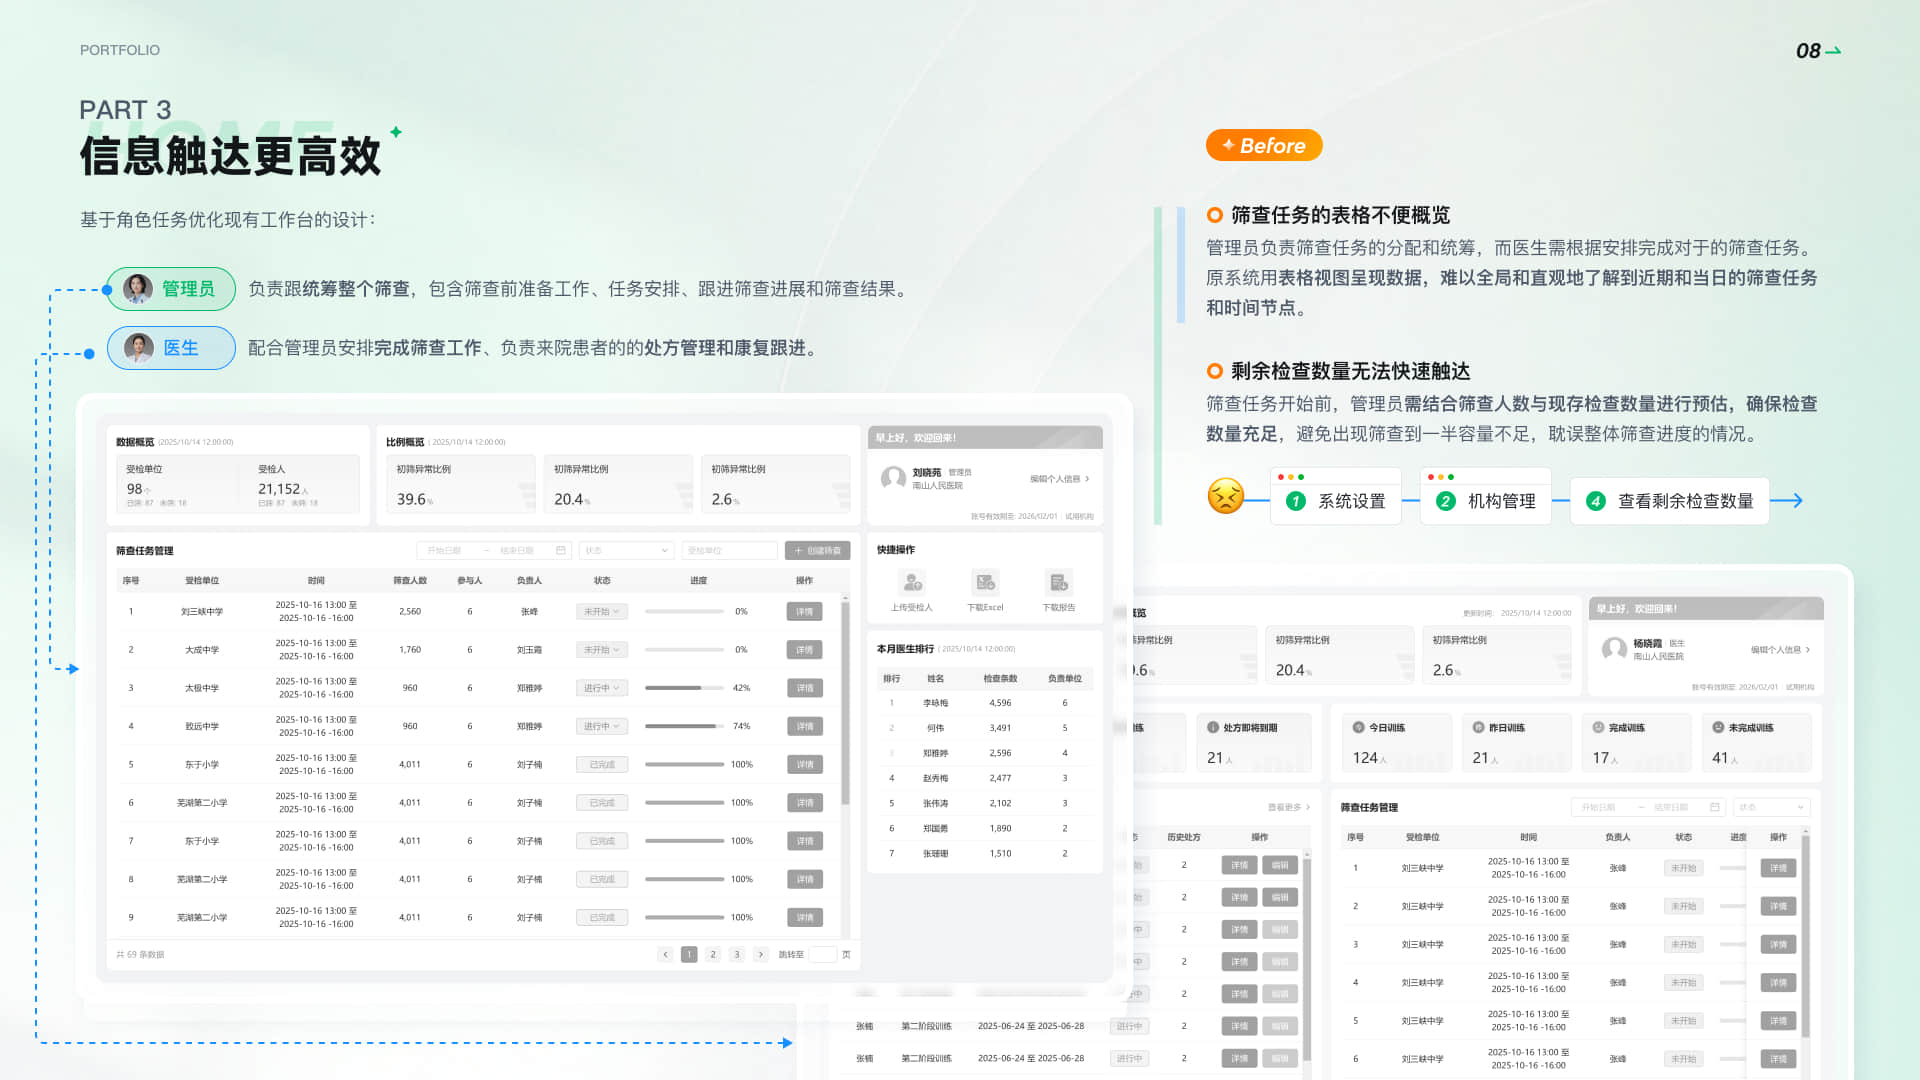Open 详情 for doctor dashboard task row 1

tap(1778, 868)
